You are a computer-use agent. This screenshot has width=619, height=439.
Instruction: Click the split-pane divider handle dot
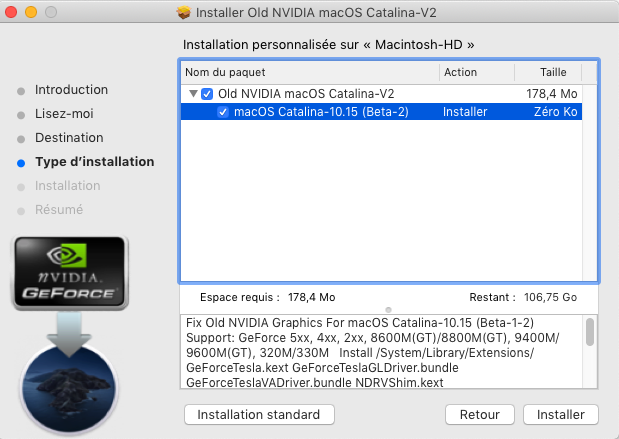click(x=388, y=310)
